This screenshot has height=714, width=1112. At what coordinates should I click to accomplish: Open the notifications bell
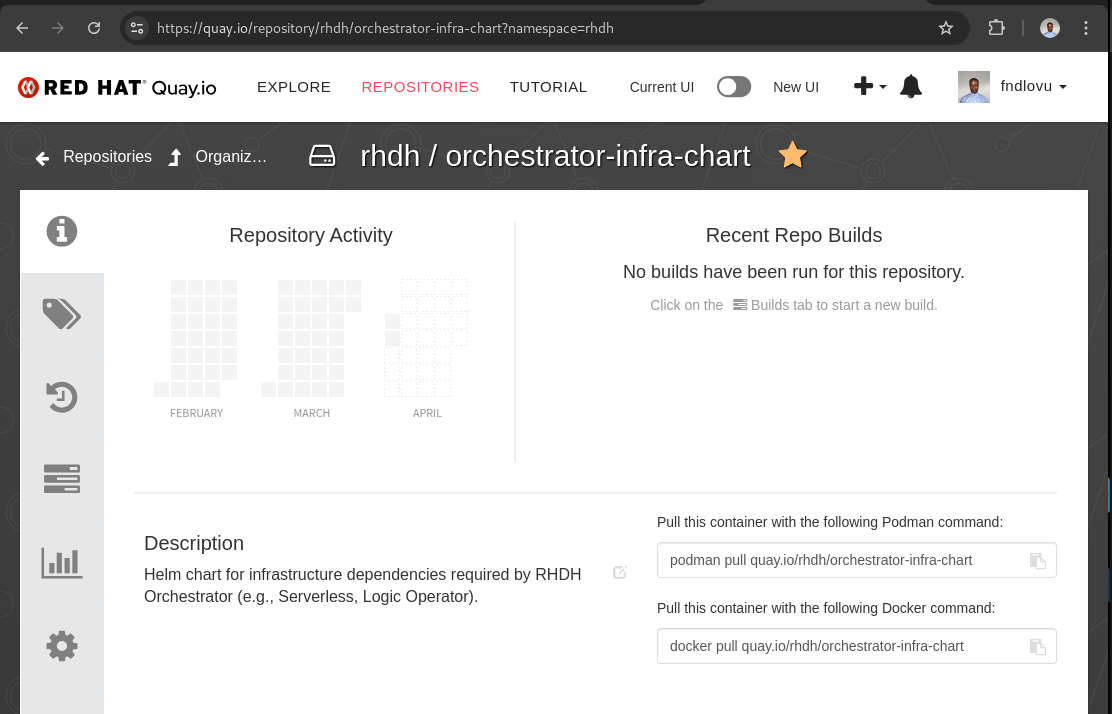pos(910,87)
